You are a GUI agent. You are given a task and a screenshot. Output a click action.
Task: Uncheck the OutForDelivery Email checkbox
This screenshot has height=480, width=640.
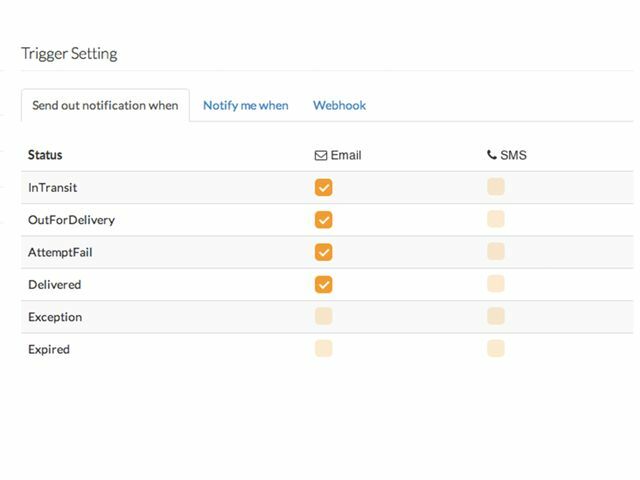(x=323, y=220)
